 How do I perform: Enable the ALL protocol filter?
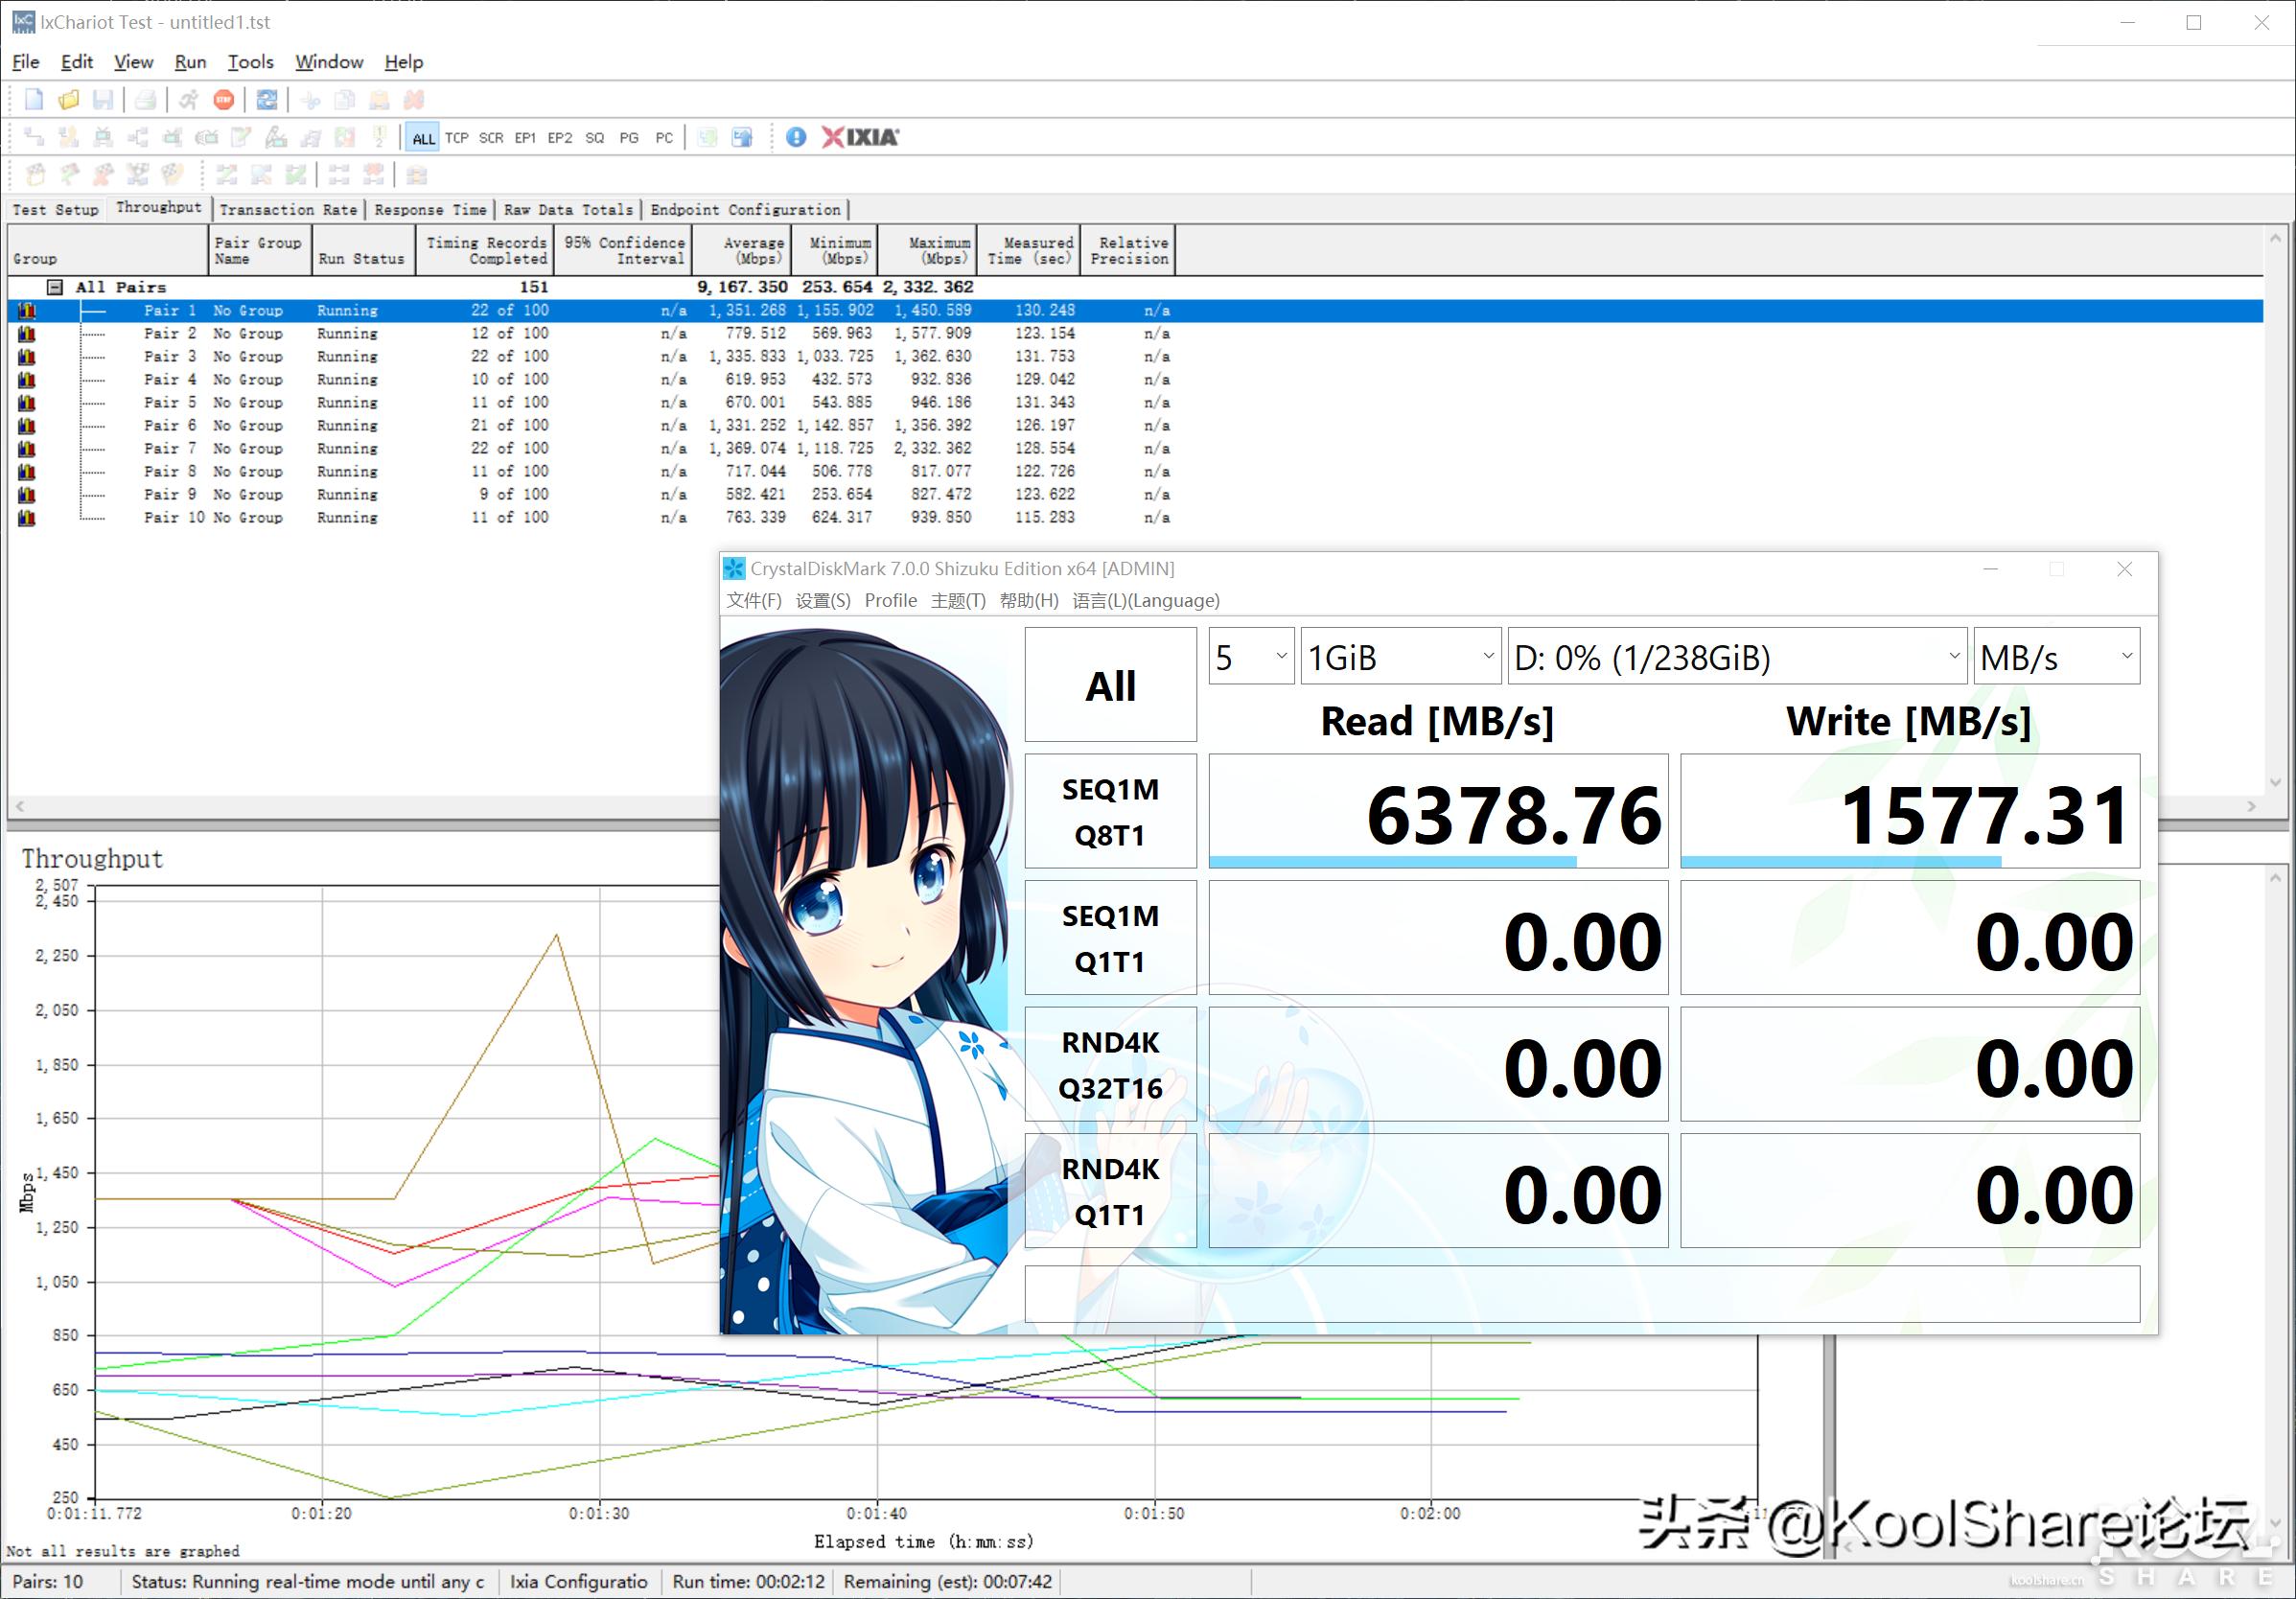point(422,137)
